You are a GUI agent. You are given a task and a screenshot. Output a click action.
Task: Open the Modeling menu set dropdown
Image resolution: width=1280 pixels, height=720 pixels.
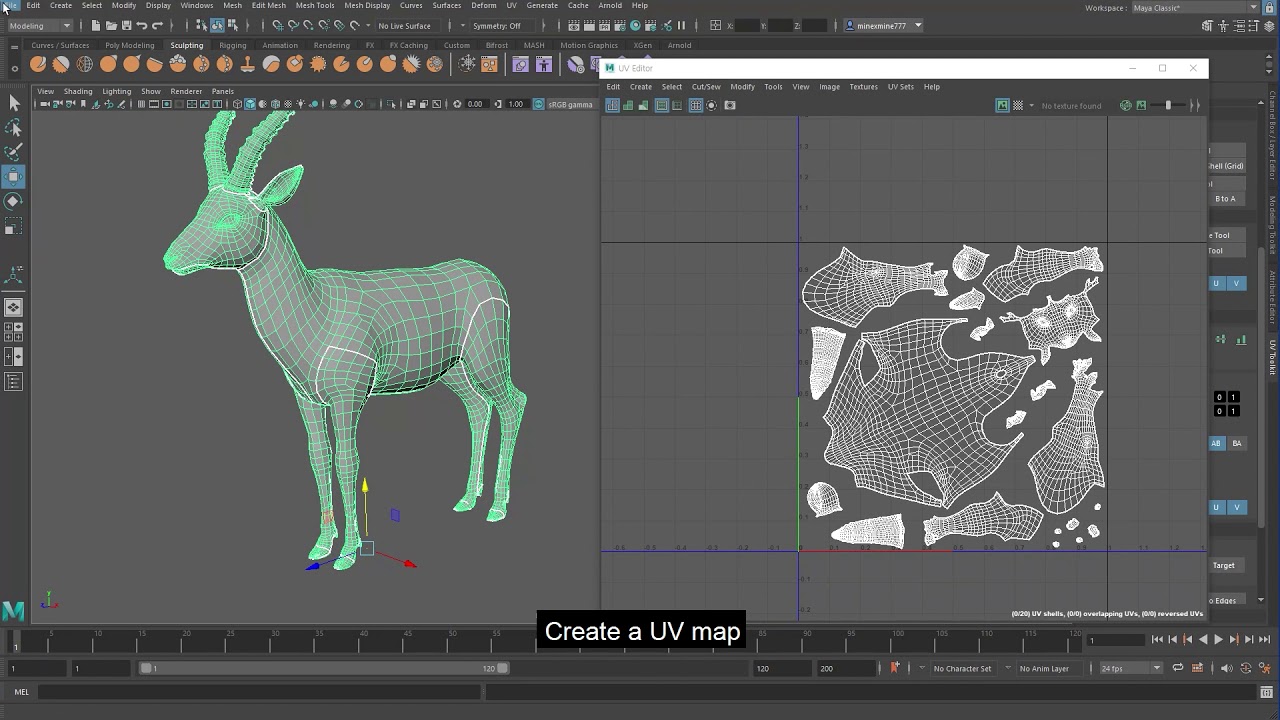click(x=40, y=25)
